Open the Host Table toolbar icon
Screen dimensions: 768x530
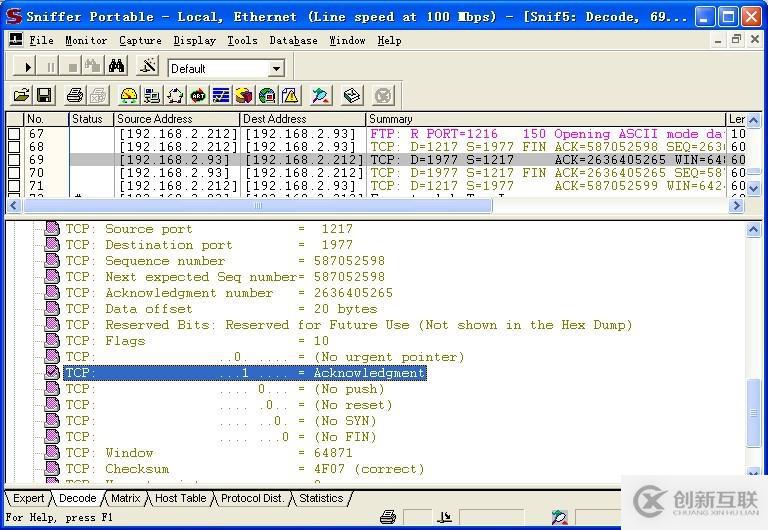(152, 96)
